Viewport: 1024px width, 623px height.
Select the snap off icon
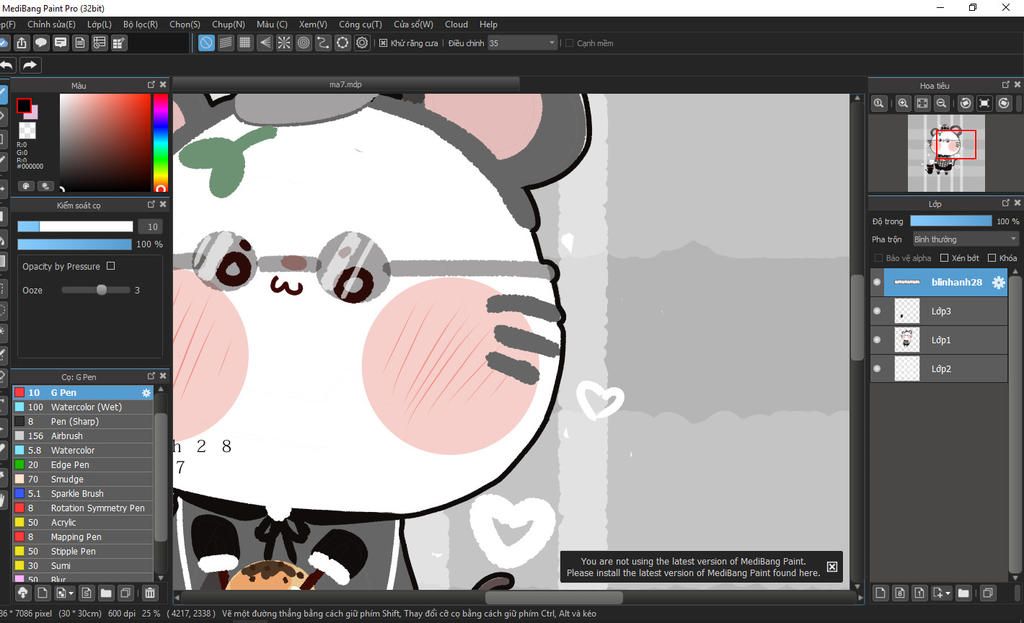[206, 43]
